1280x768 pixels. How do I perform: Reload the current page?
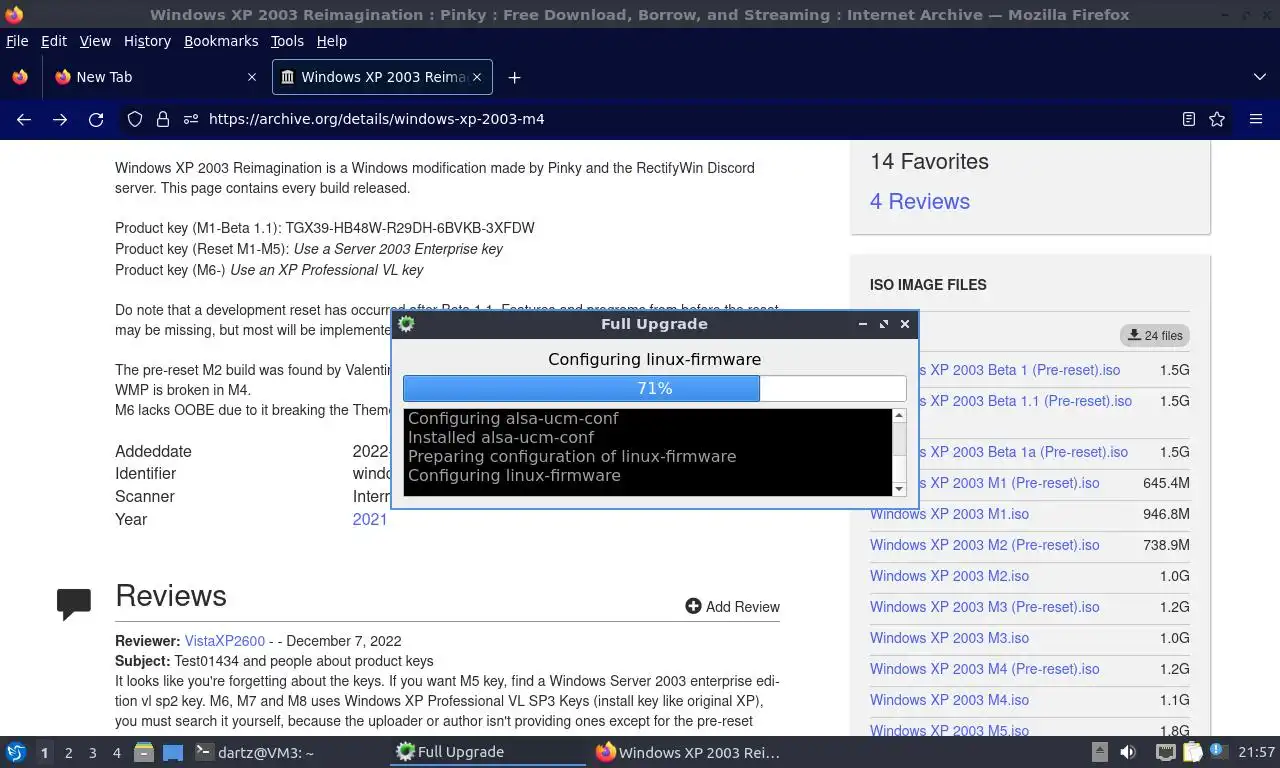96,119
